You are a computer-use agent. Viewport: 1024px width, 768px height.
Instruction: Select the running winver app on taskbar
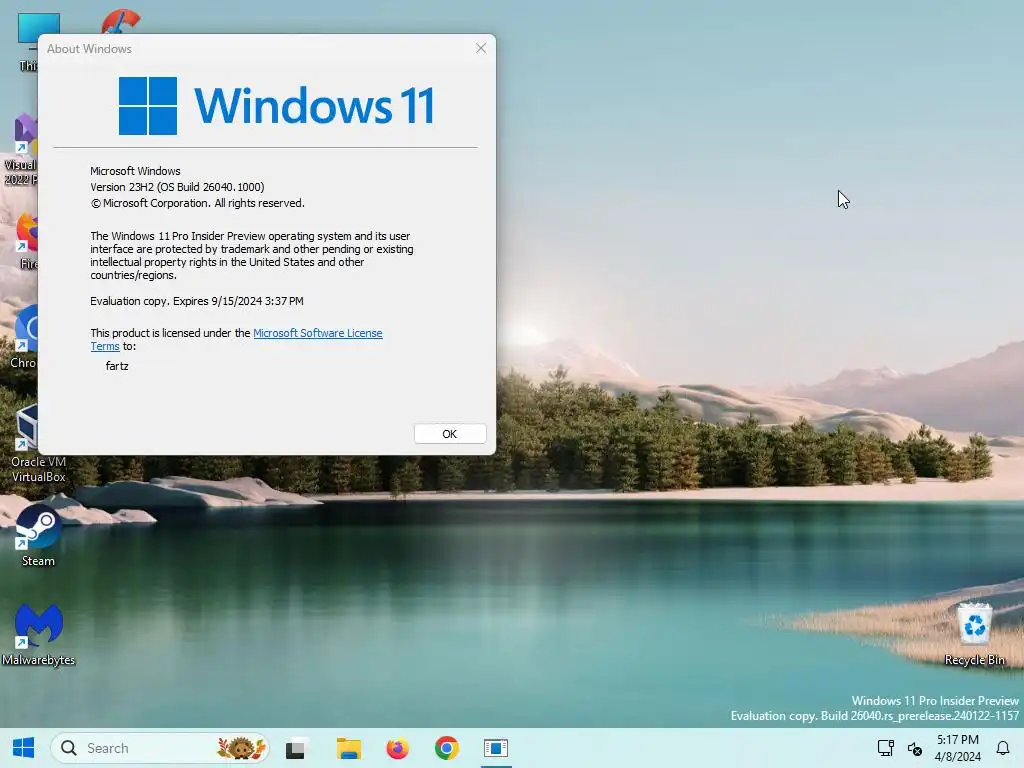496,748
